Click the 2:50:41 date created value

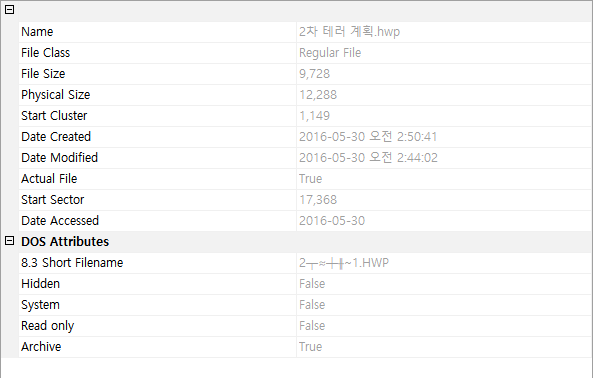click(x=368, y=137)
